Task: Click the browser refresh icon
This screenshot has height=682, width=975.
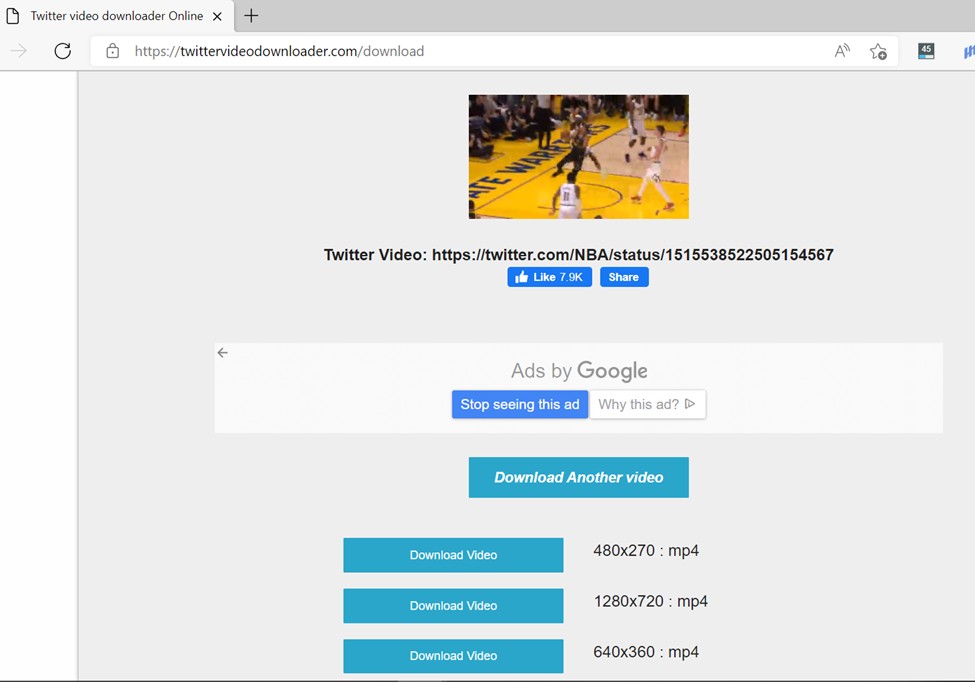Action: coord(62,51)
